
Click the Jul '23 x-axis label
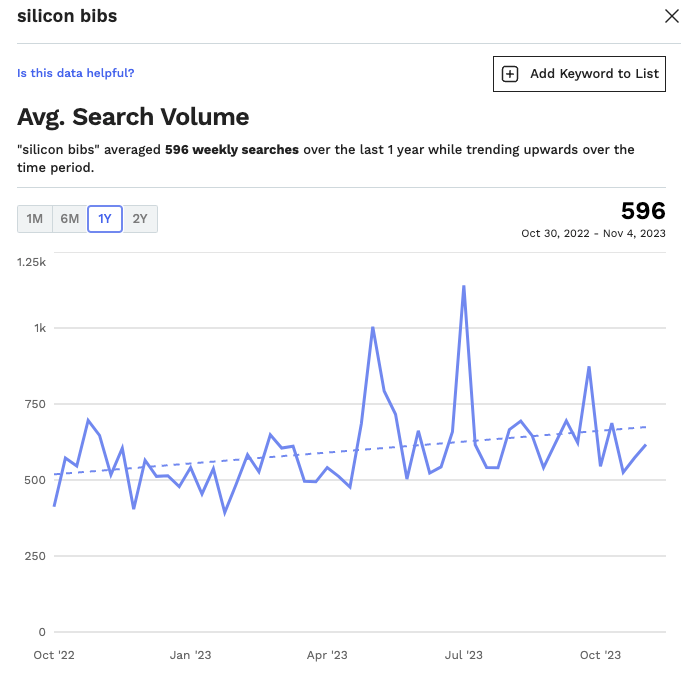coord(463,655)
